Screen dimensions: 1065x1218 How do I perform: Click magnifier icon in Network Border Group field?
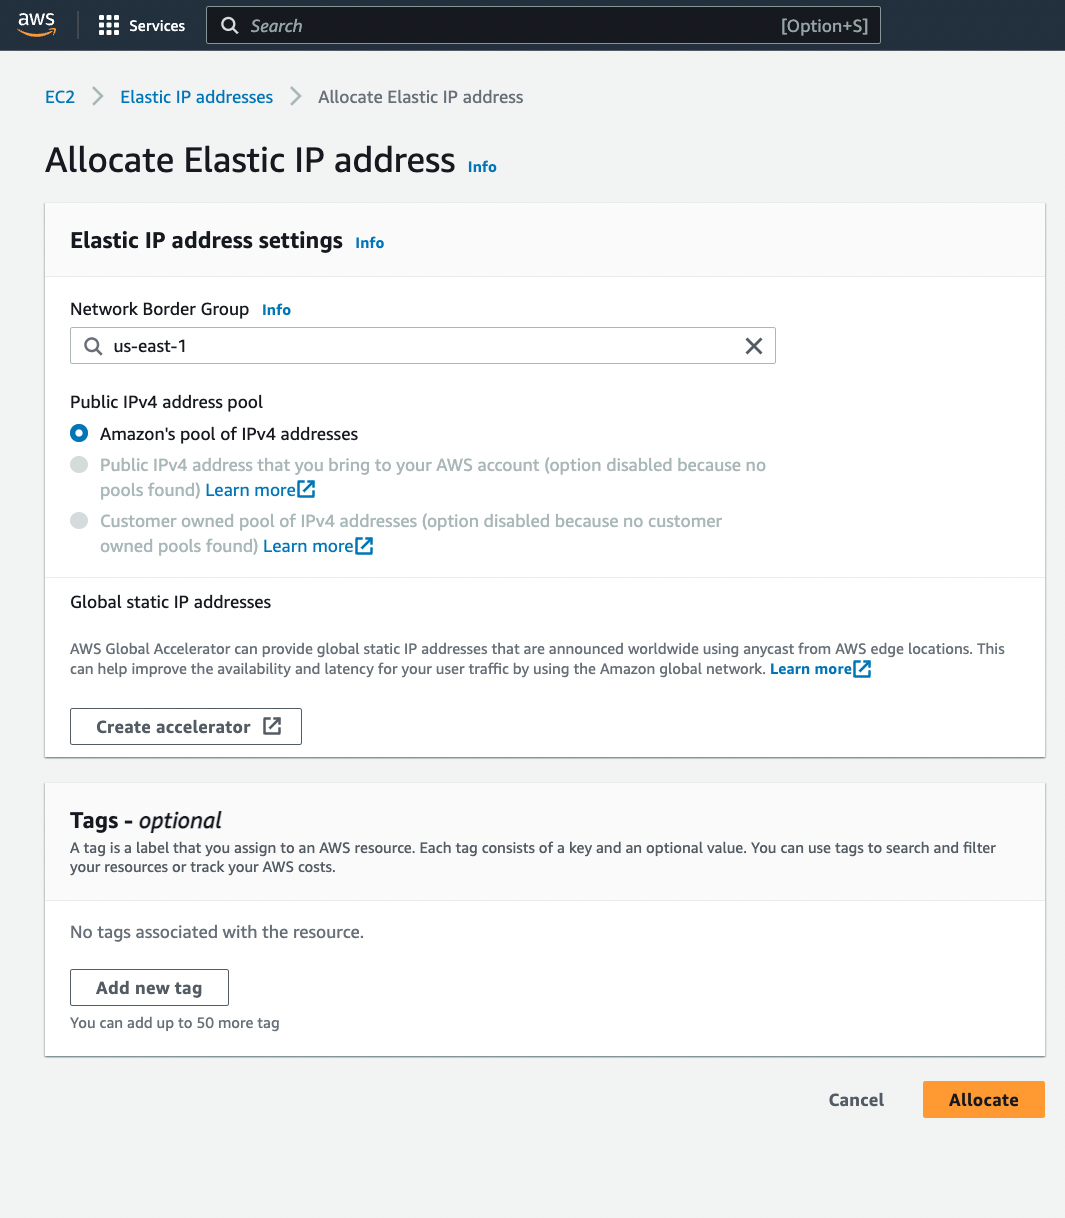(x=93, y=346)
